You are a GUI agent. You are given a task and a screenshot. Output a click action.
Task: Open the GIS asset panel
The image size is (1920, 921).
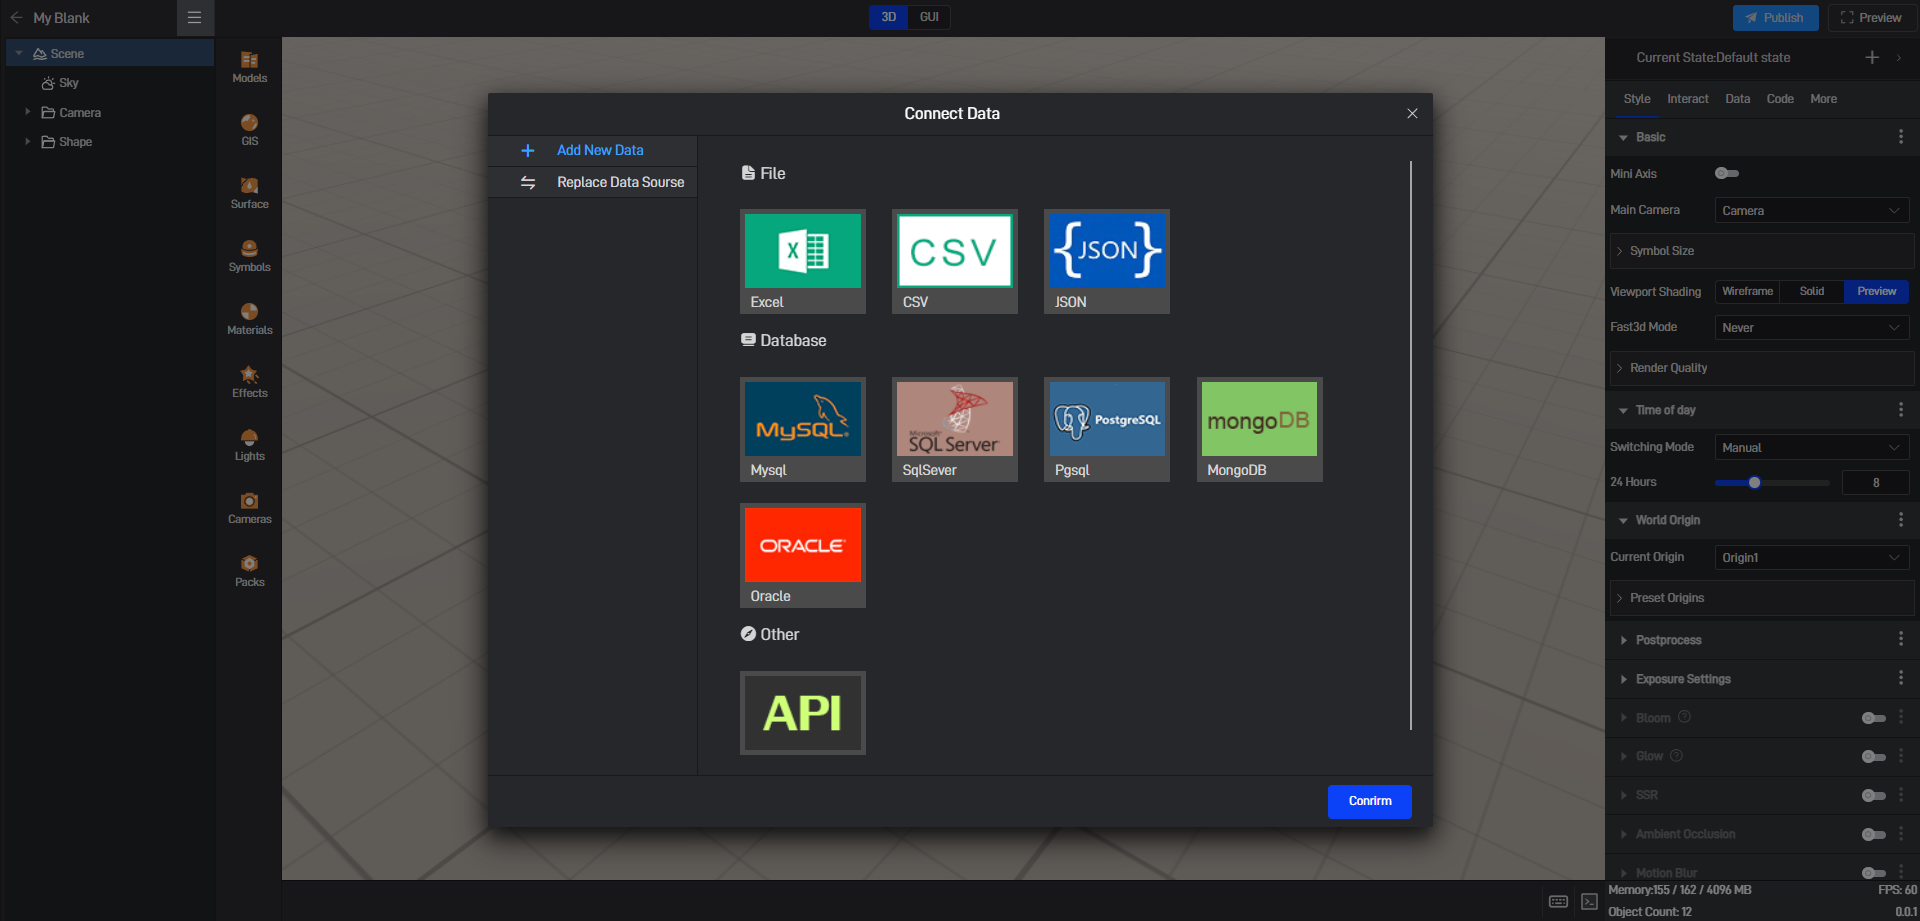click(249, 130)
